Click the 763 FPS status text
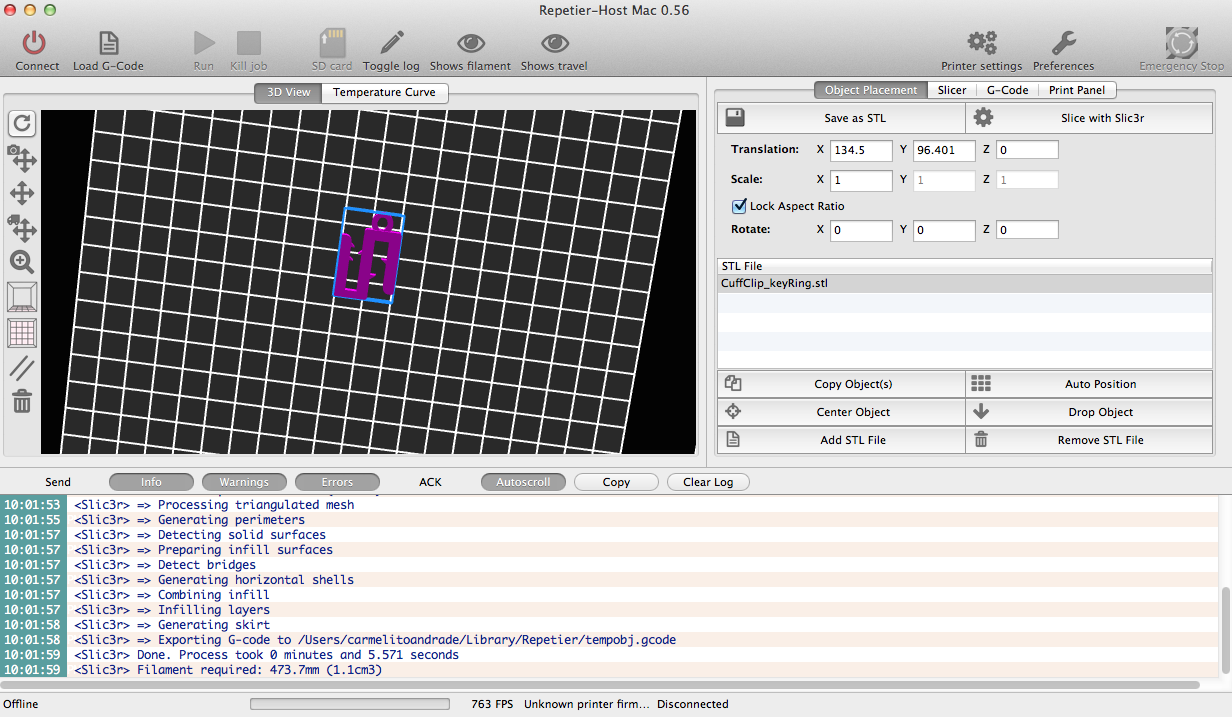Viewport: 1232px width, 717px height. click(492, 704)
